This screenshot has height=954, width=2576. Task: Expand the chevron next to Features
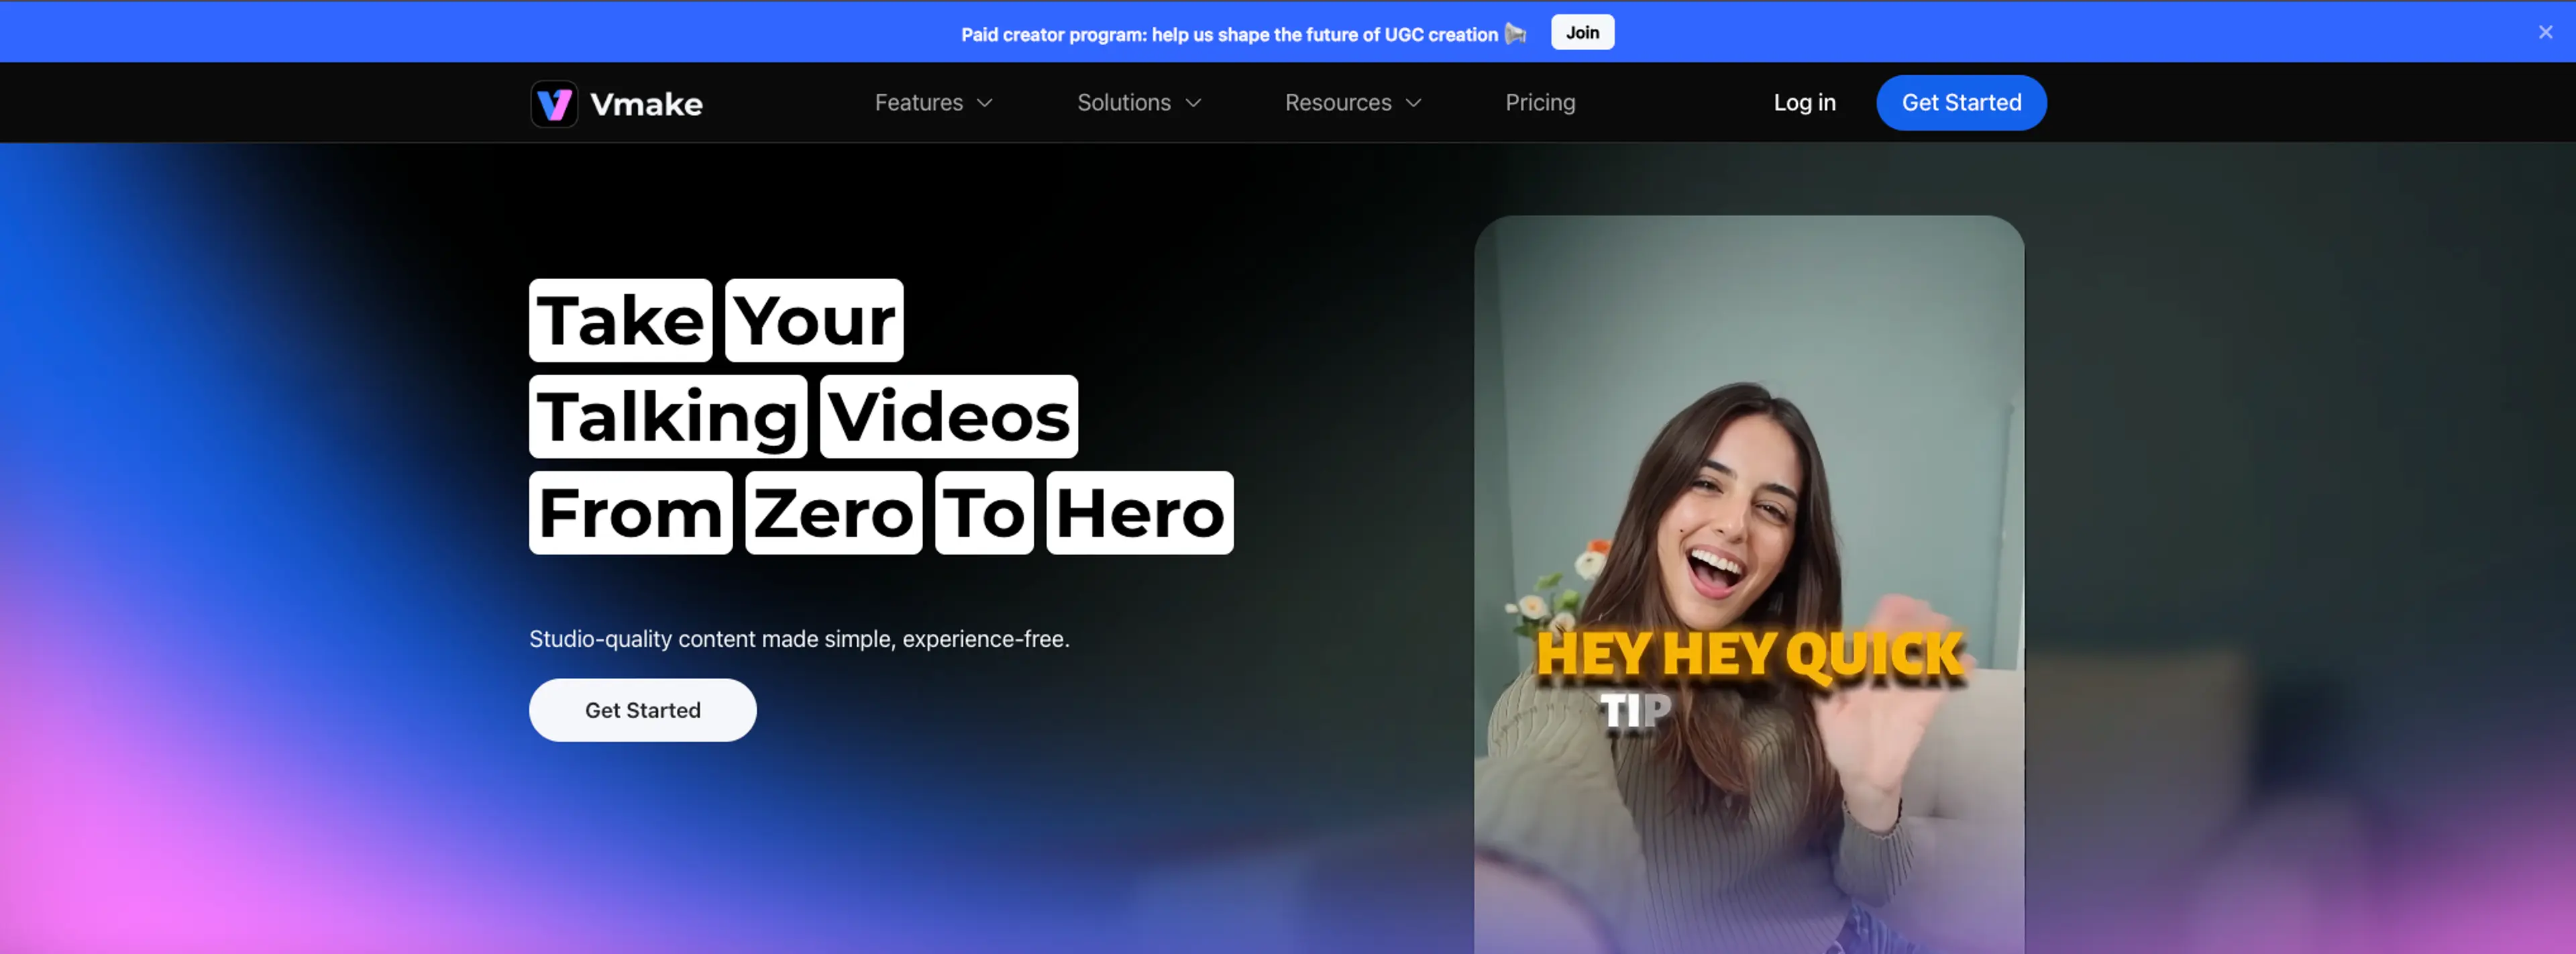point(985,103)
